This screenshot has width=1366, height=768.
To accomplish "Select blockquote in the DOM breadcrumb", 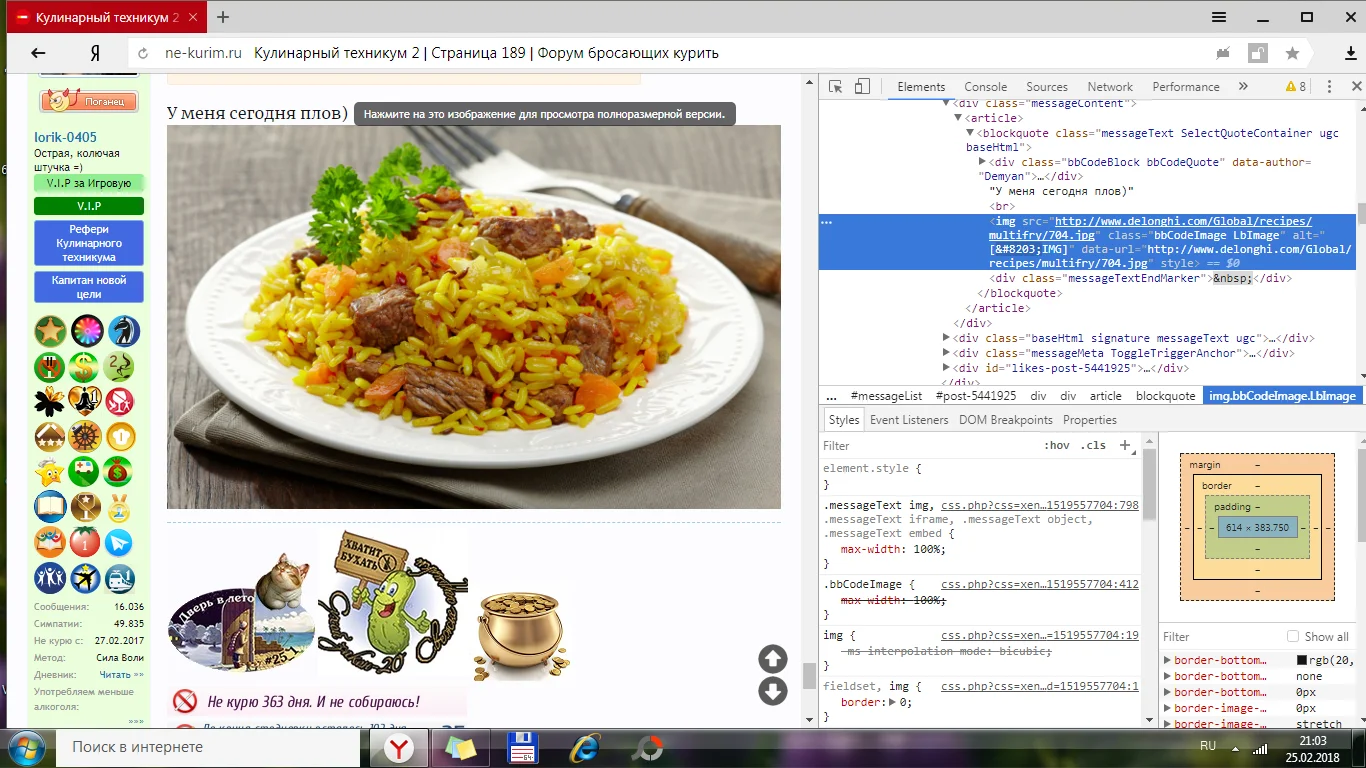I will tap(1166, 396).
